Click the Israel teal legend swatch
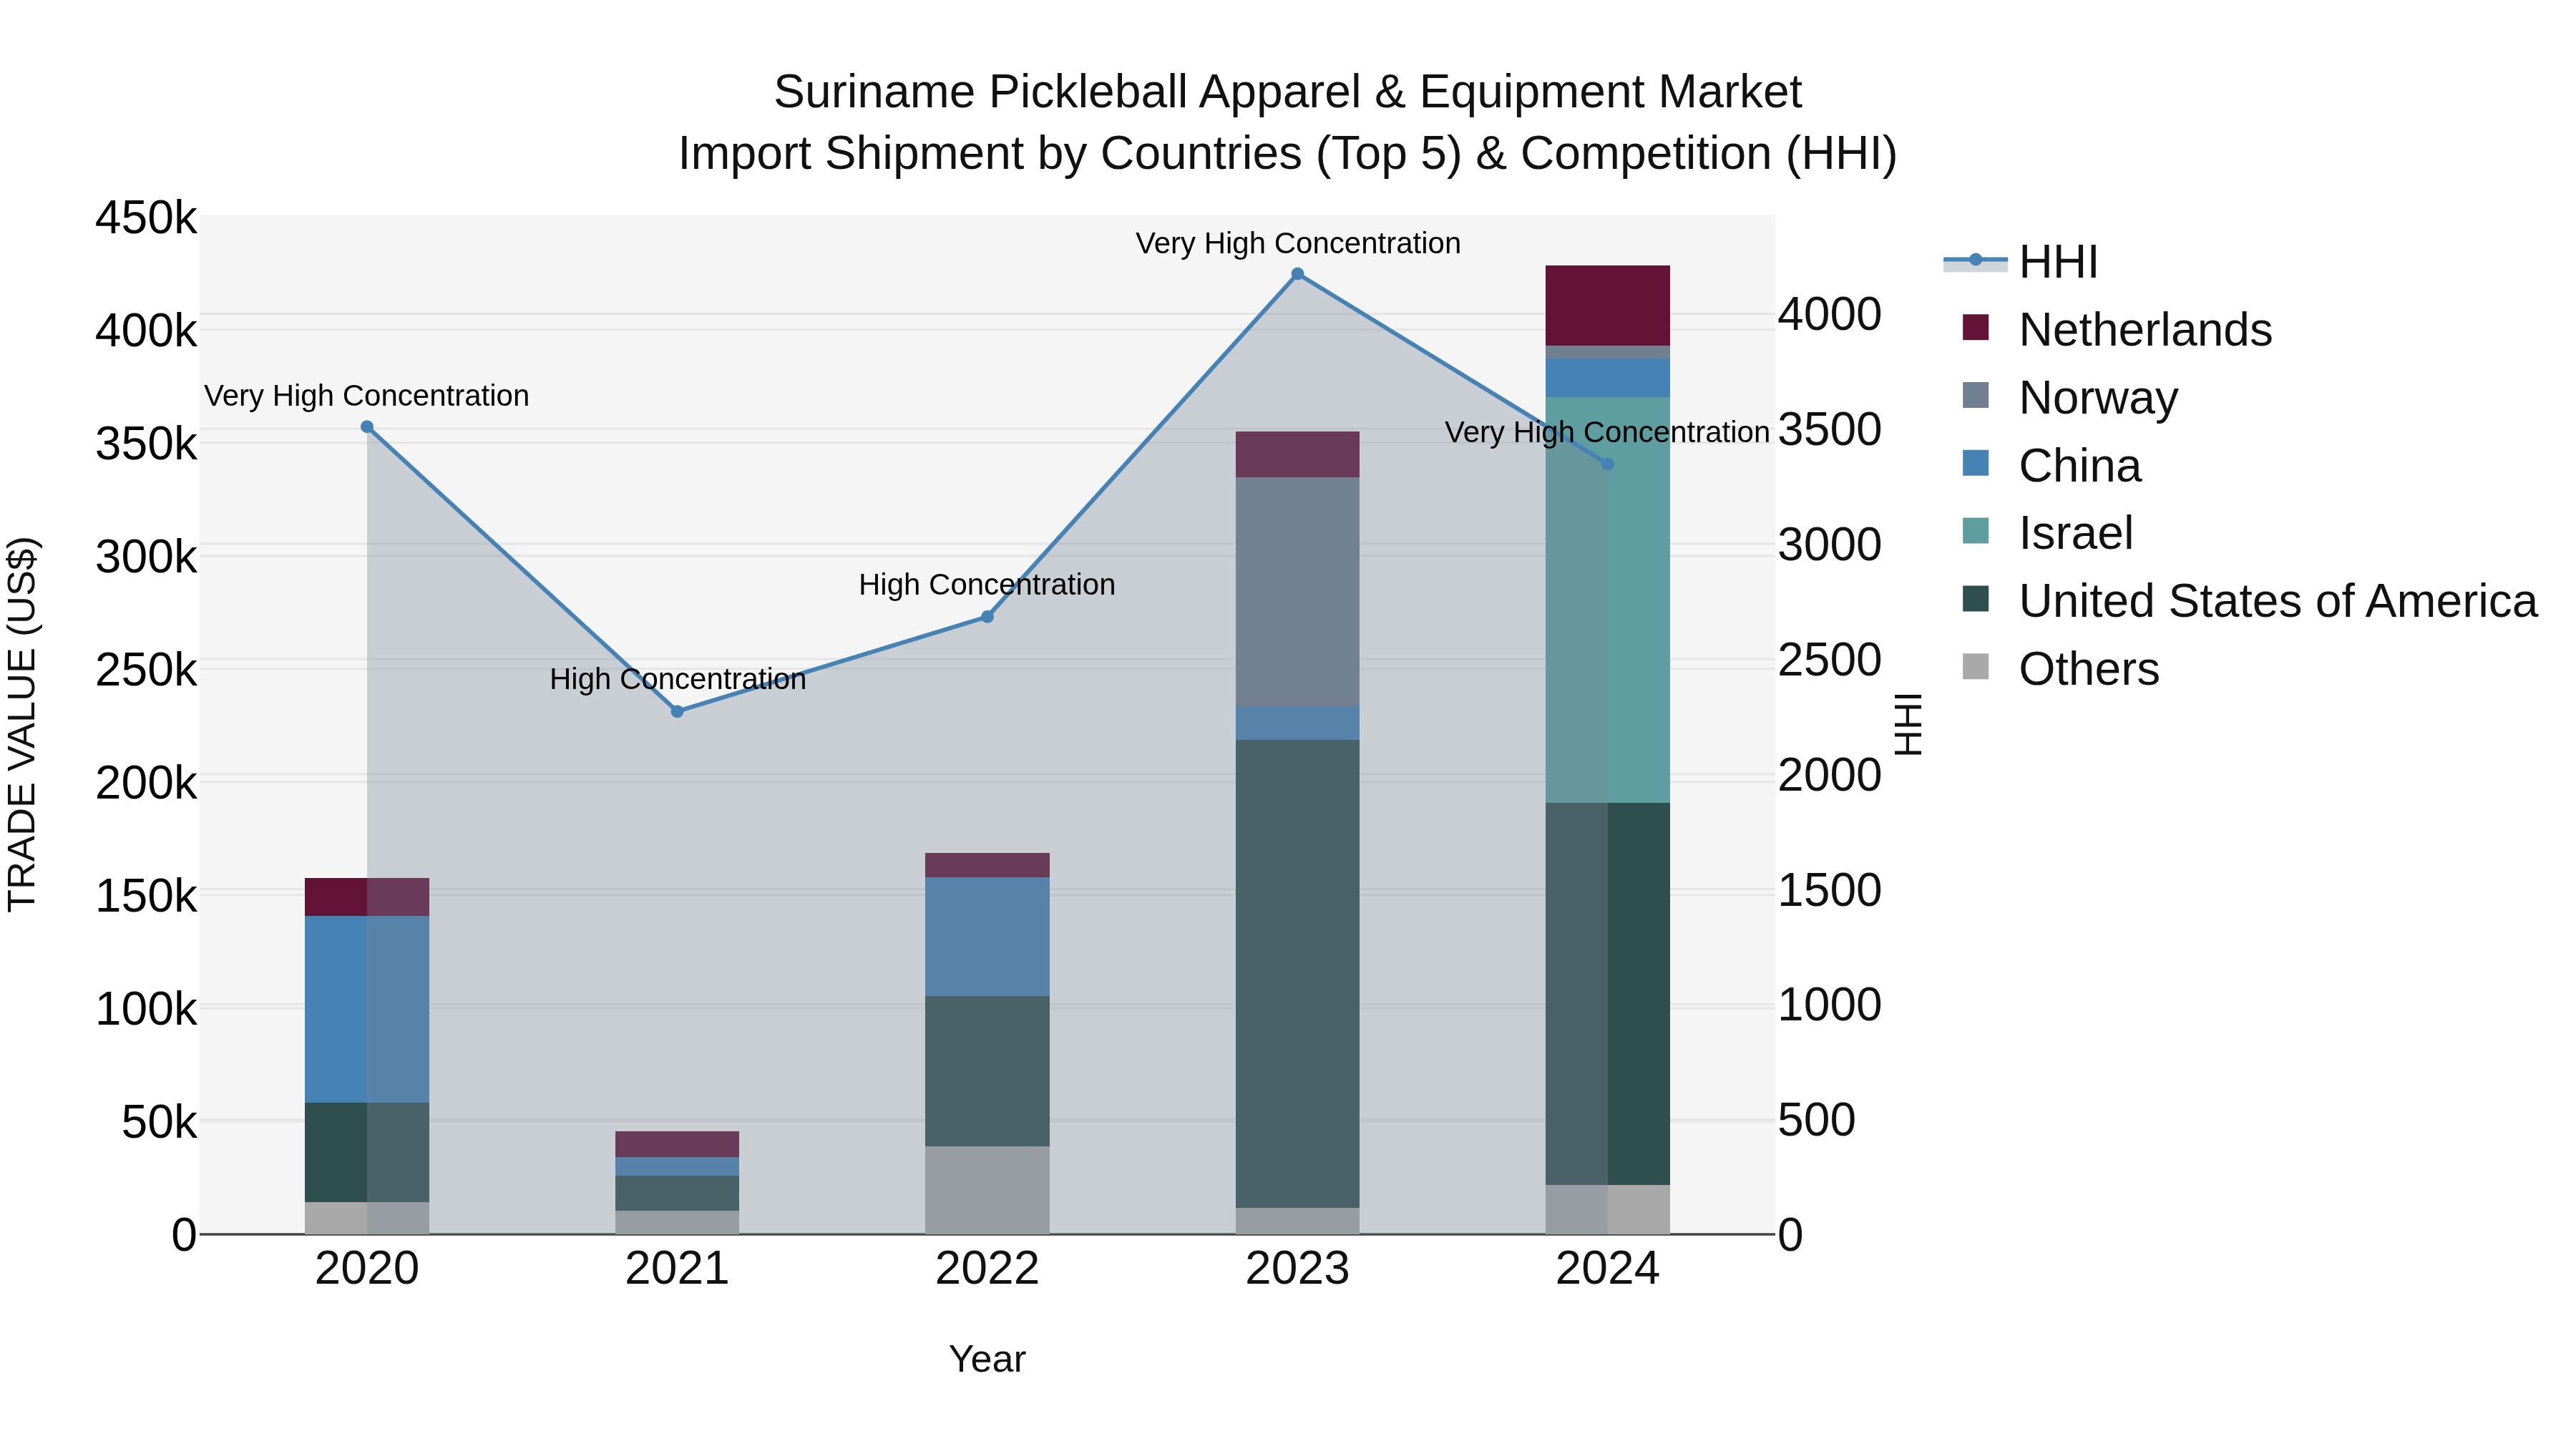2576x1449 pixels. click(x=1976, y=530)
